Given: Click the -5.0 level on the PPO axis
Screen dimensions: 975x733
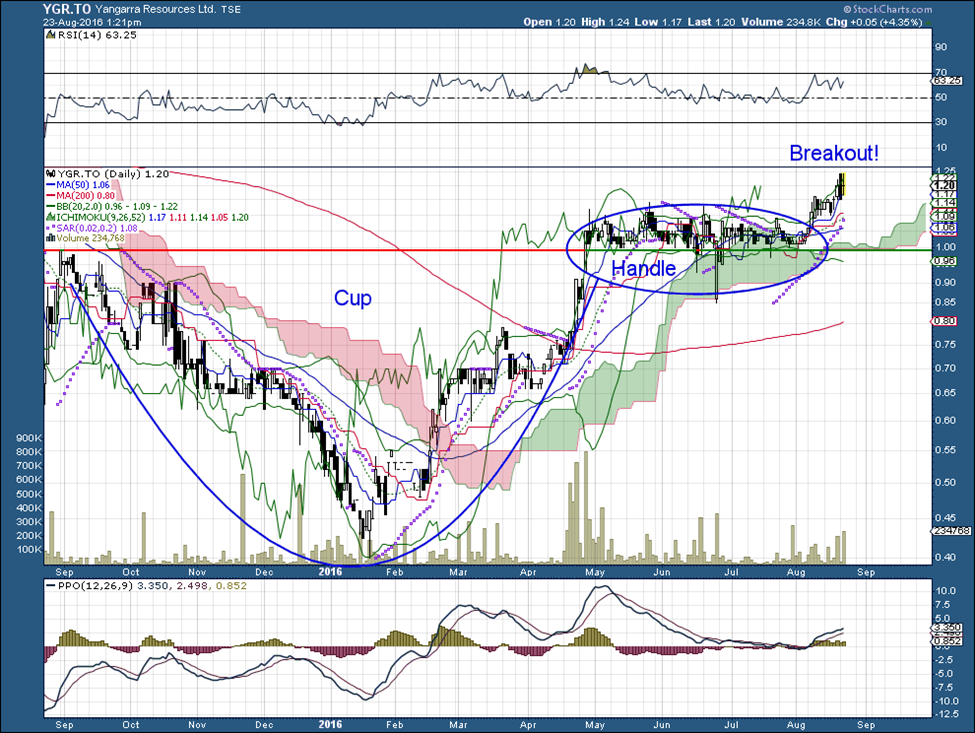Looking at the screenshot, I should (x=946, y=674).
